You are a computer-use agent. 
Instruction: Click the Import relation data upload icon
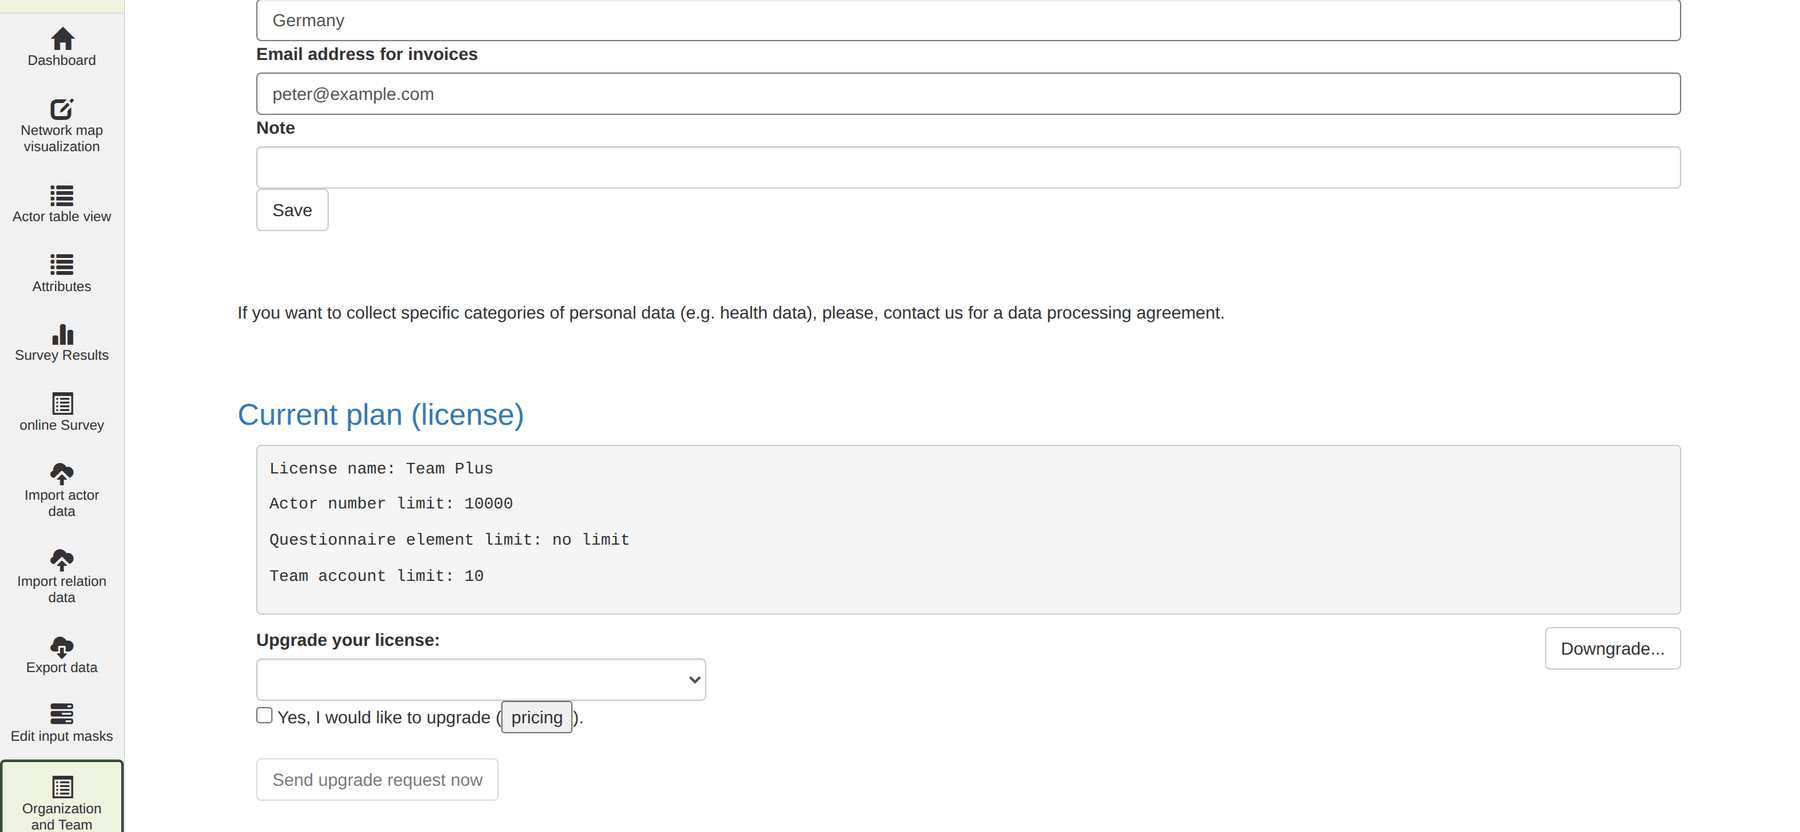coord(62,559)
